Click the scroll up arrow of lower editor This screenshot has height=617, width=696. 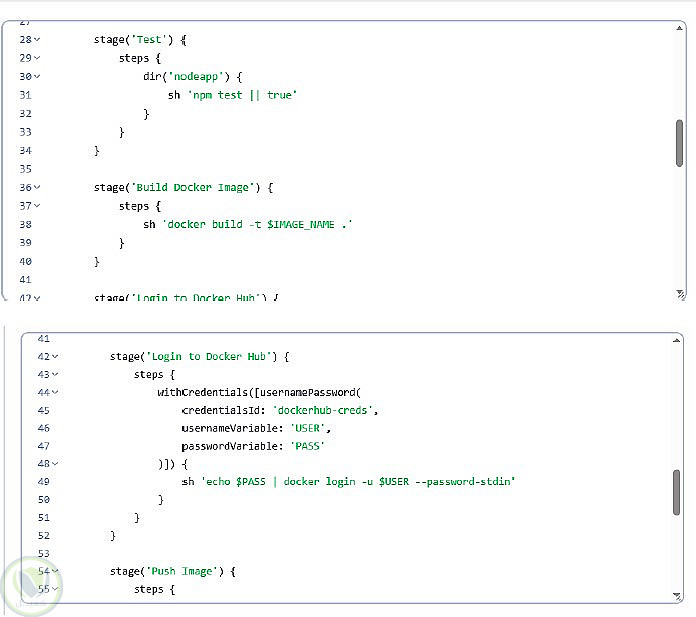(676, 340)
